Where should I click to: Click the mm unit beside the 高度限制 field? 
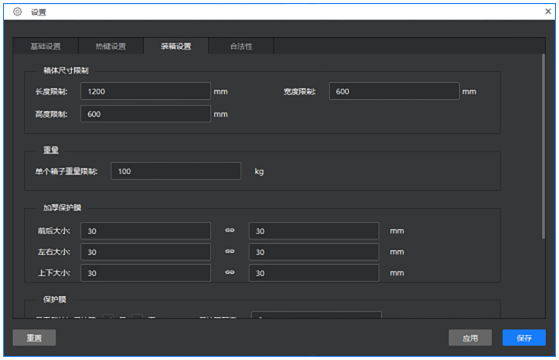pos(221,114)
